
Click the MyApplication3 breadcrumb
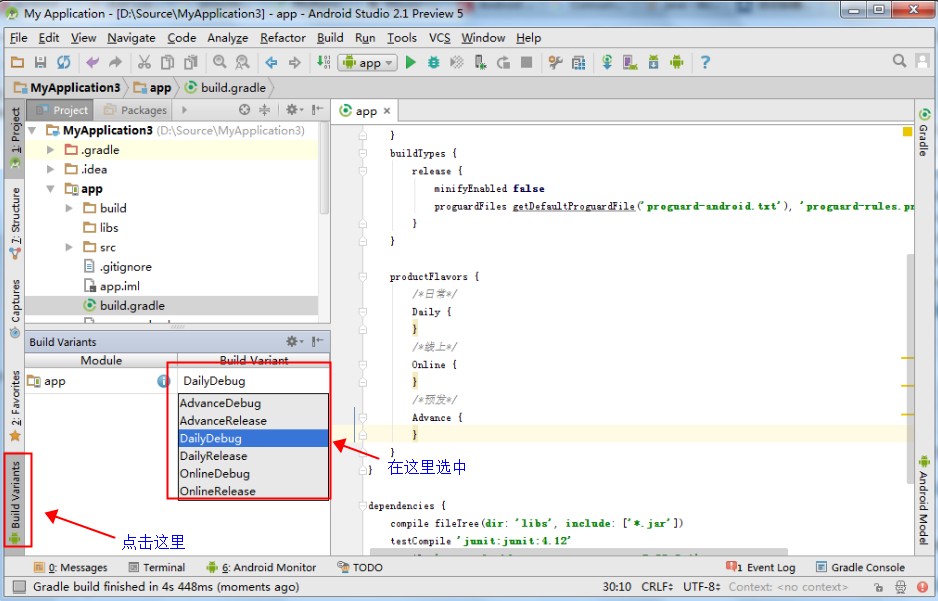pyautogui.click(x=67, y=88)
